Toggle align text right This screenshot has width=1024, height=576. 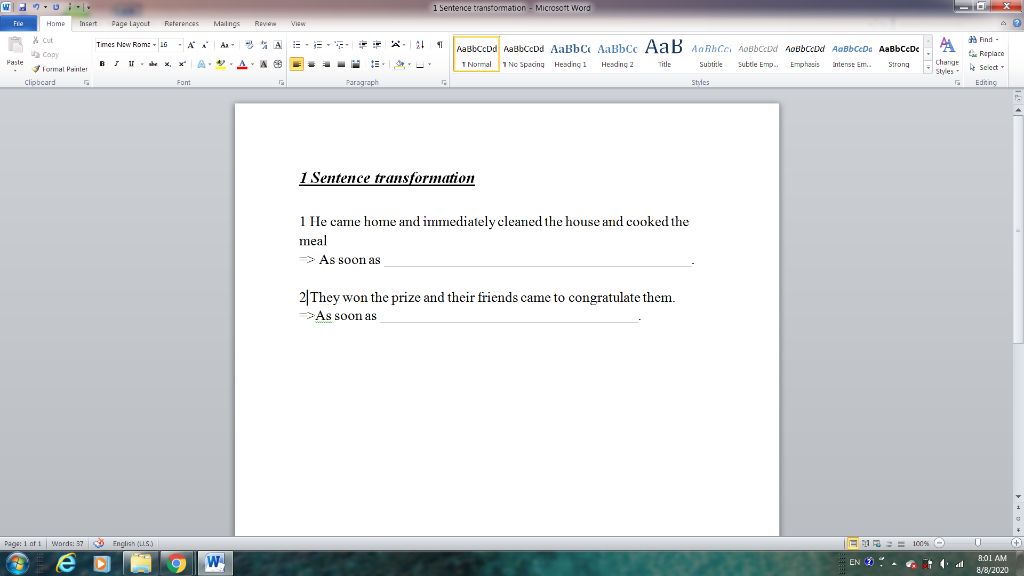tap(326, 64)
